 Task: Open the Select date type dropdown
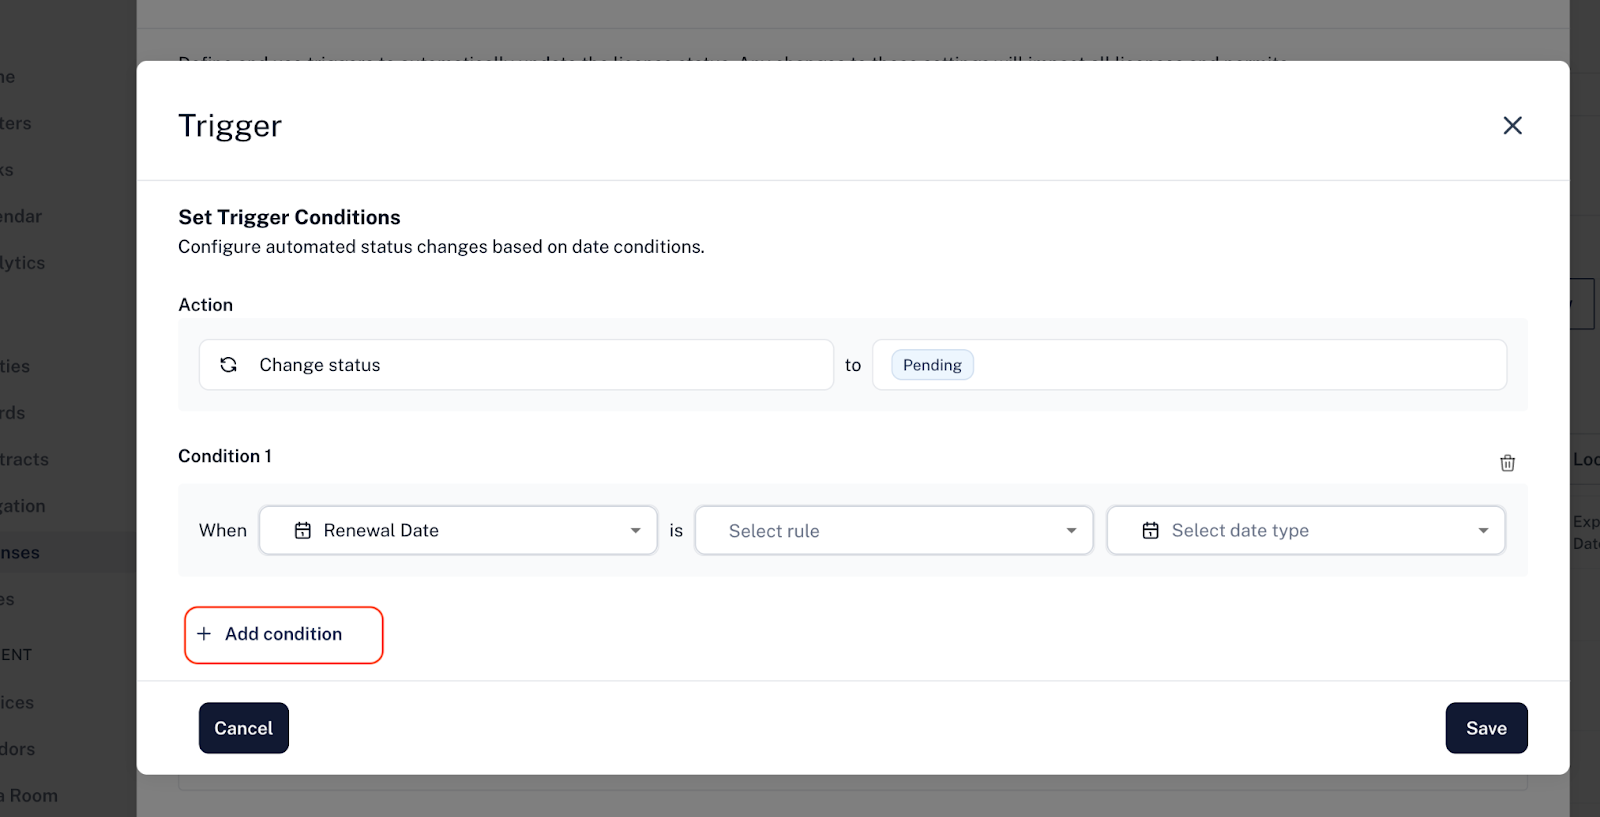(1306, 530)
